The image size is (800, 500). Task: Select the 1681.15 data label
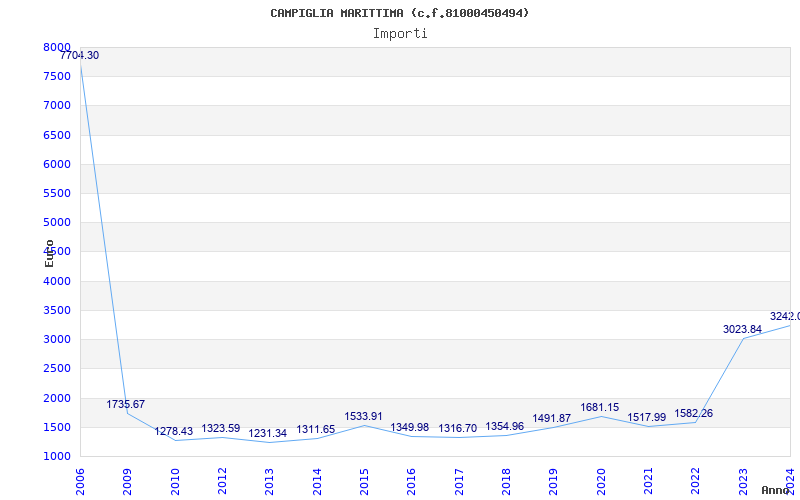click(599, 408)
